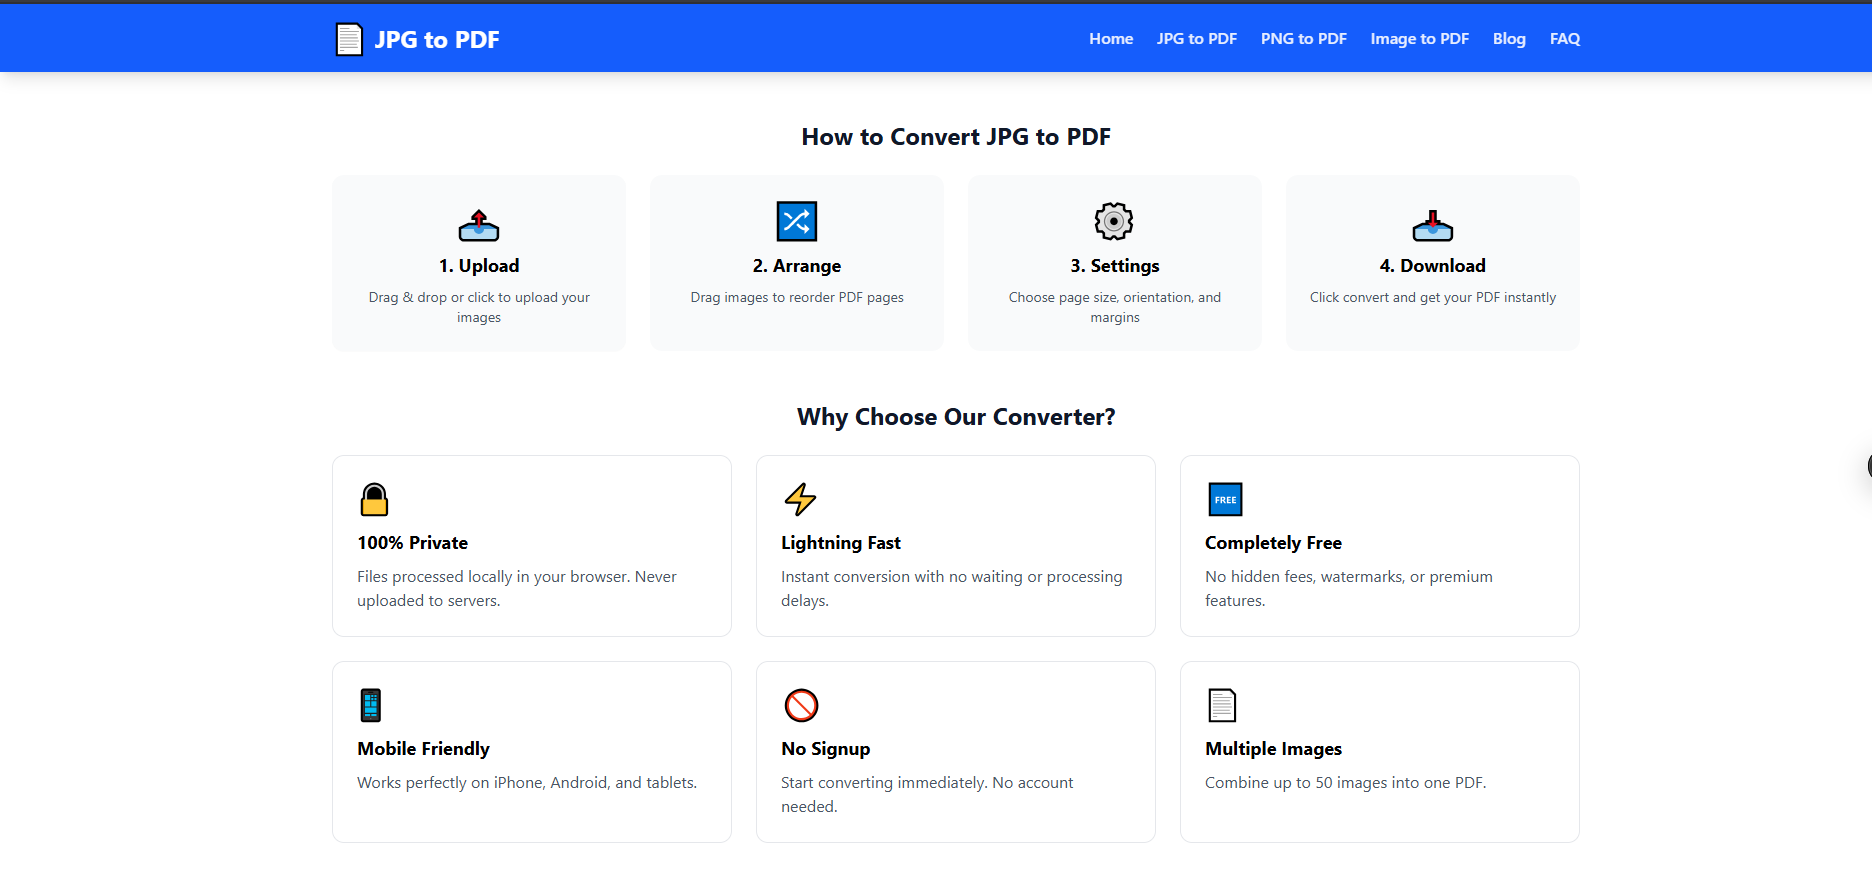Click the Settings gear icon
The height and width of the screenshot is (890, 1872).
(x=1114, y=221)
